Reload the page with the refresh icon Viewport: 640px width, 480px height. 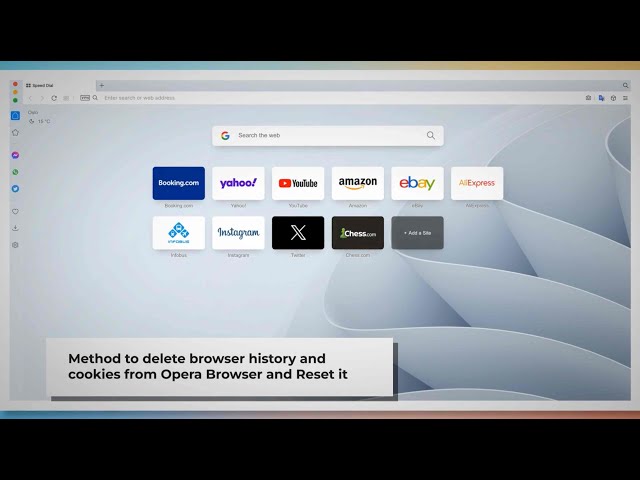(54, 98)
